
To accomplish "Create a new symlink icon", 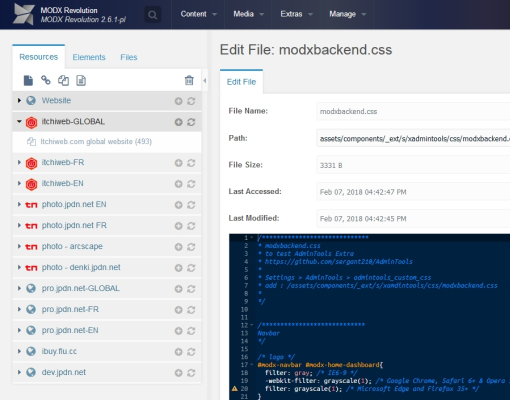I will [63, 80].
